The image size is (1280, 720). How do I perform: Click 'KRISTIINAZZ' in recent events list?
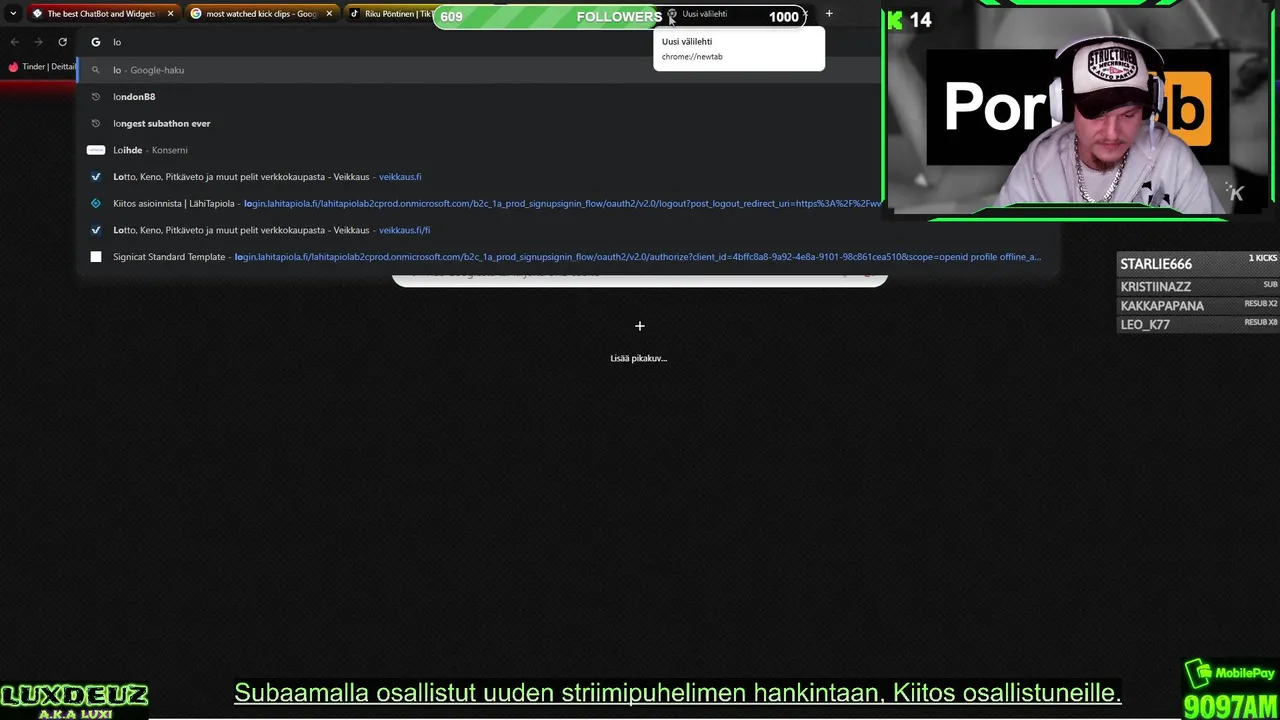(1156, 287)
